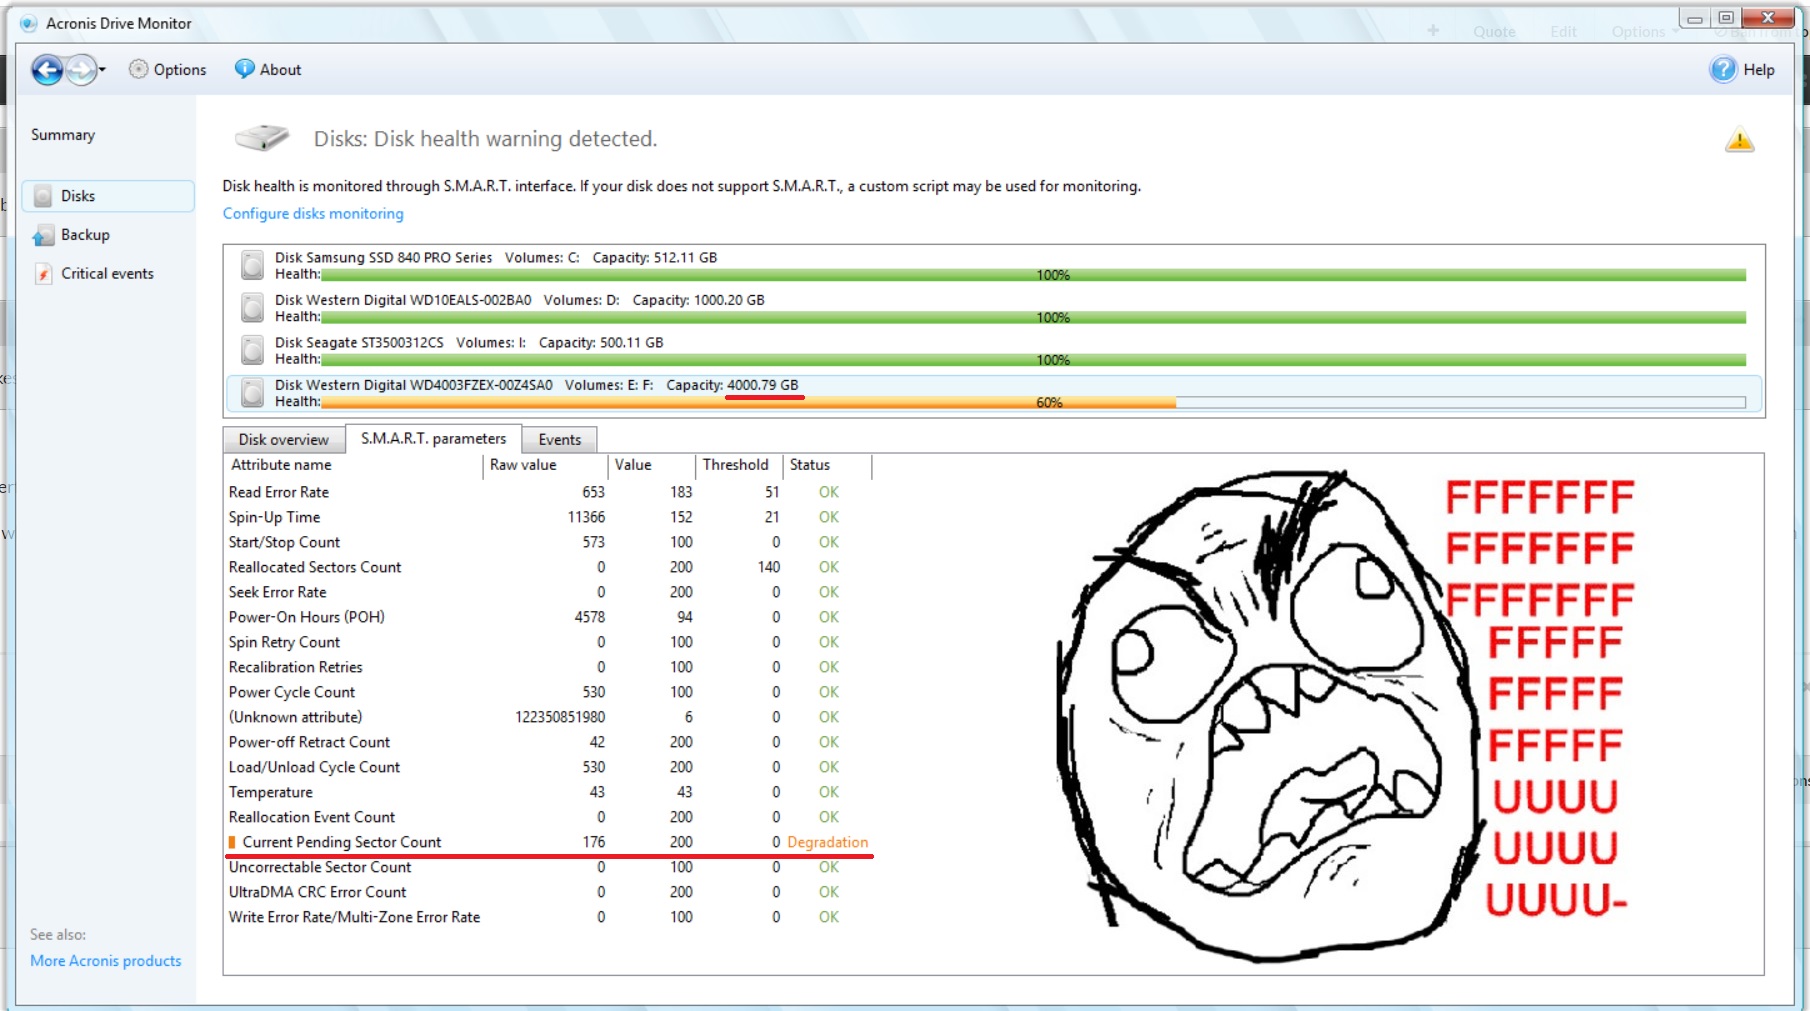Switch to the Disk overview tab
The height and width of the screenshot is (1011, 1810).
coord(283,440)
